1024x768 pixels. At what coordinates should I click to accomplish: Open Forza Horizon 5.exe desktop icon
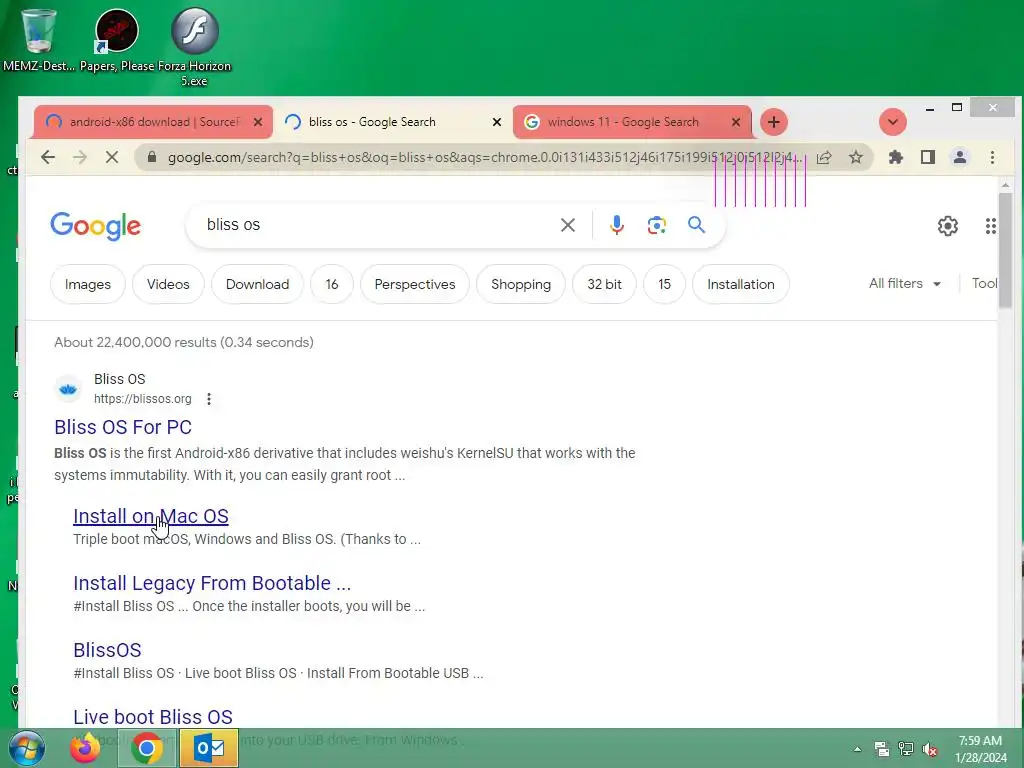pos(195,46)
